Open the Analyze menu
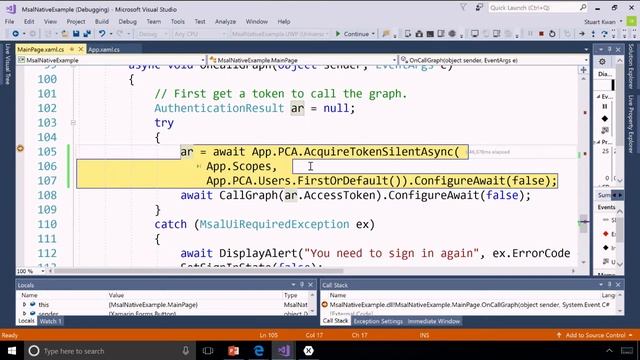Image resolution: width=640 pixels, height=360 pixels. coord(225,22)
